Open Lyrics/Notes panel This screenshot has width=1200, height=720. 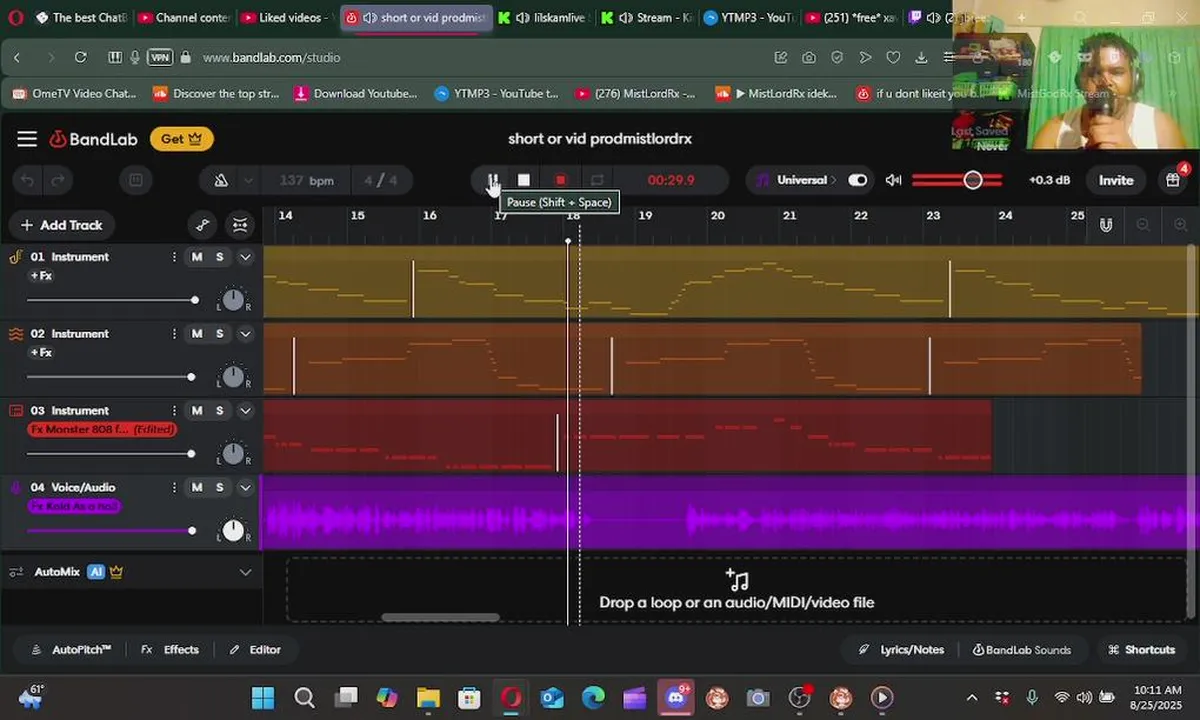(x=901, y=650)
